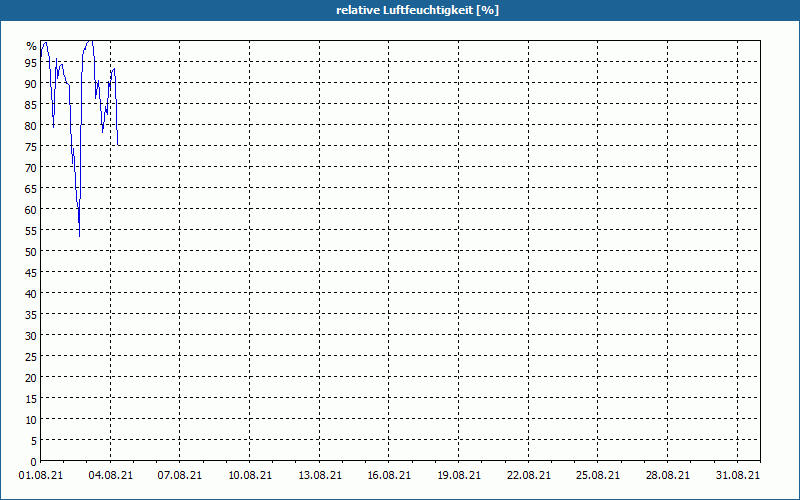This screenshot has height=500, width=800.
Task: Click the 25 value on y-axis
Action: tap(31, 356)
